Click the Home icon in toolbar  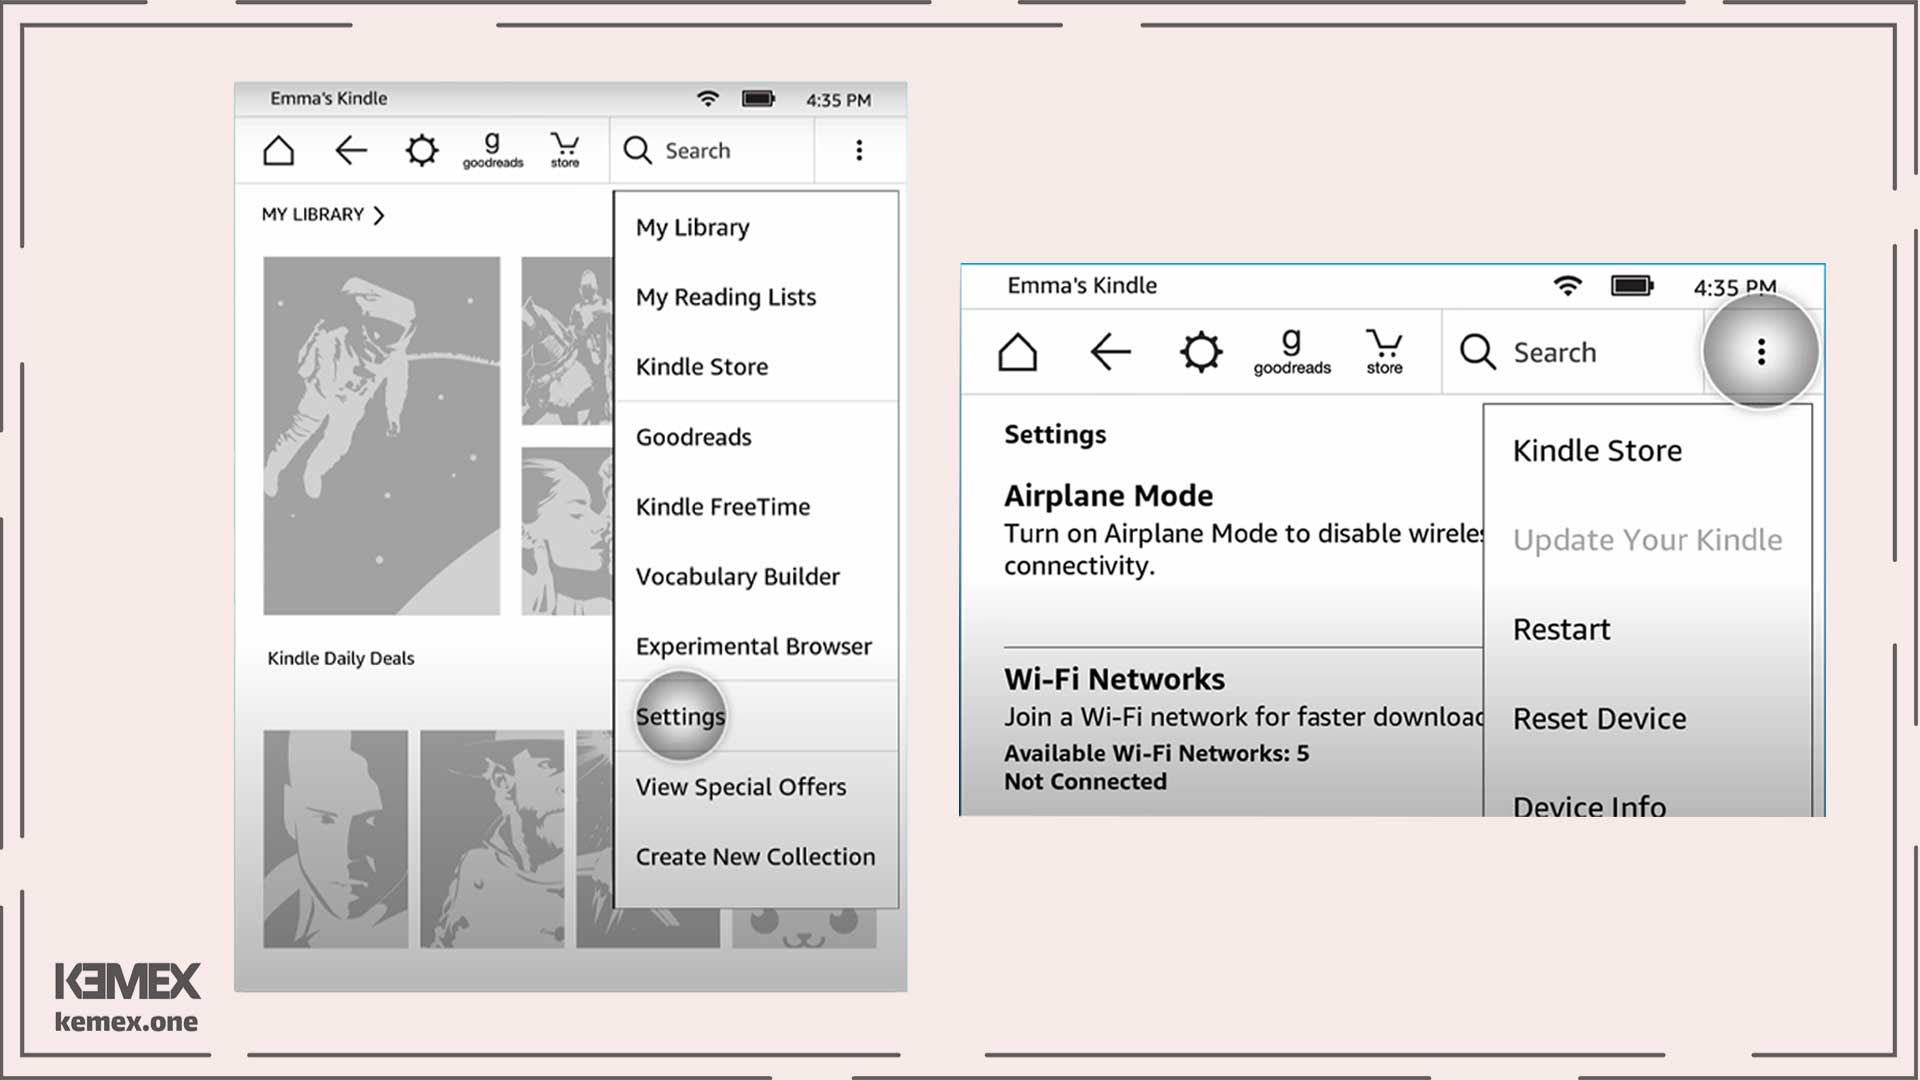click(280, 148)
